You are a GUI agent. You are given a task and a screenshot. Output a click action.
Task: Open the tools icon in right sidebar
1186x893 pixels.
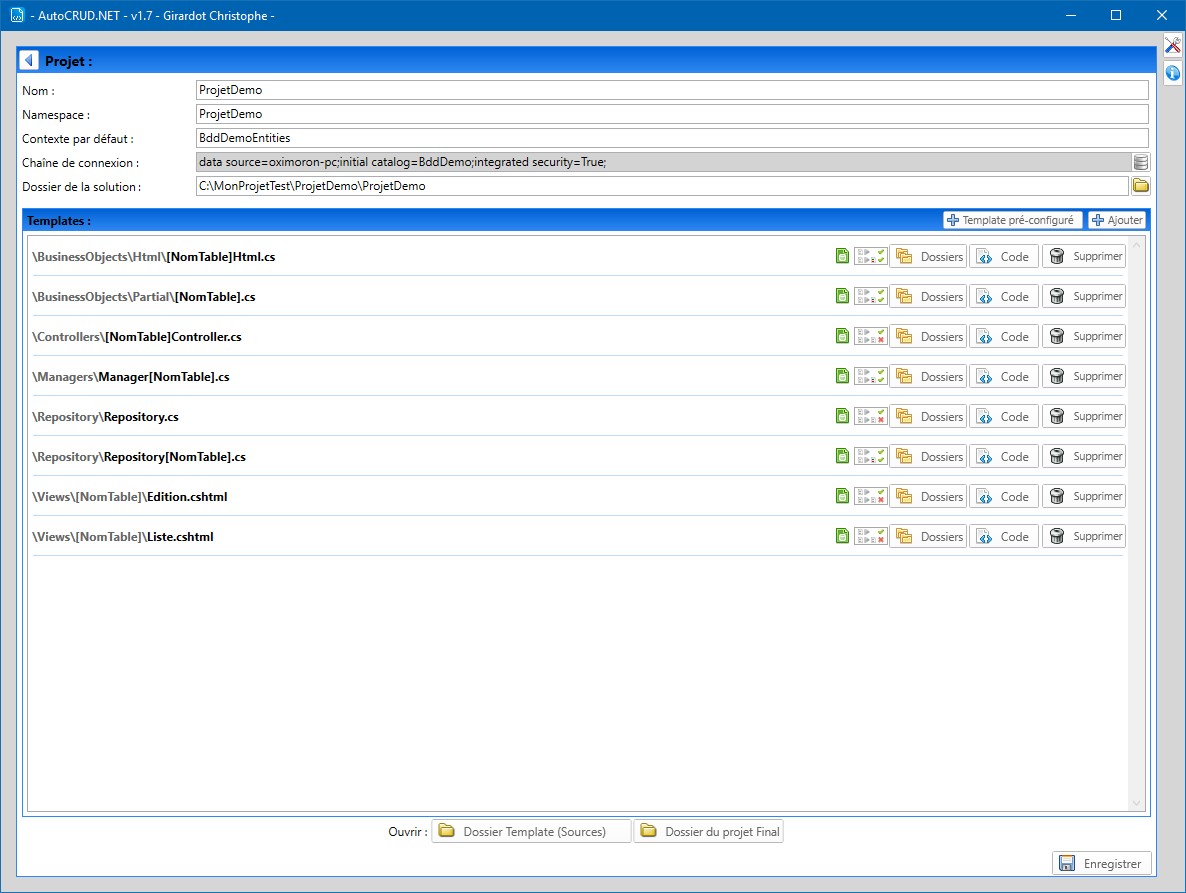1172,46
